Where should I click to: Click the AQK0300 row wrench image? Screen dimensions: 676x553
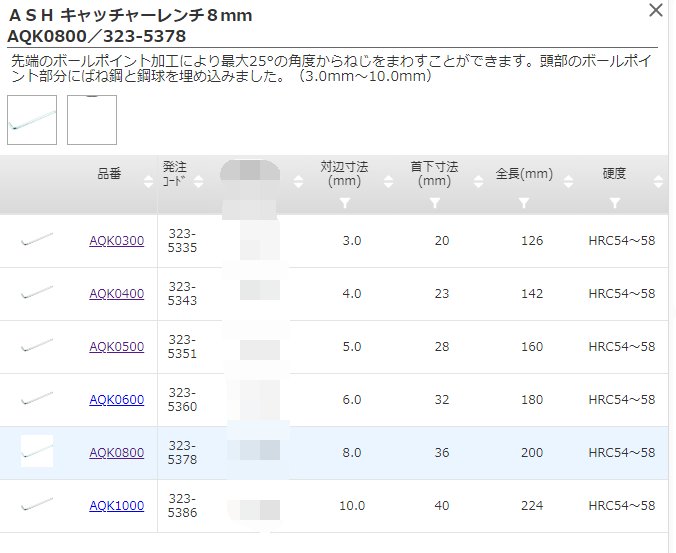[37, 240]
